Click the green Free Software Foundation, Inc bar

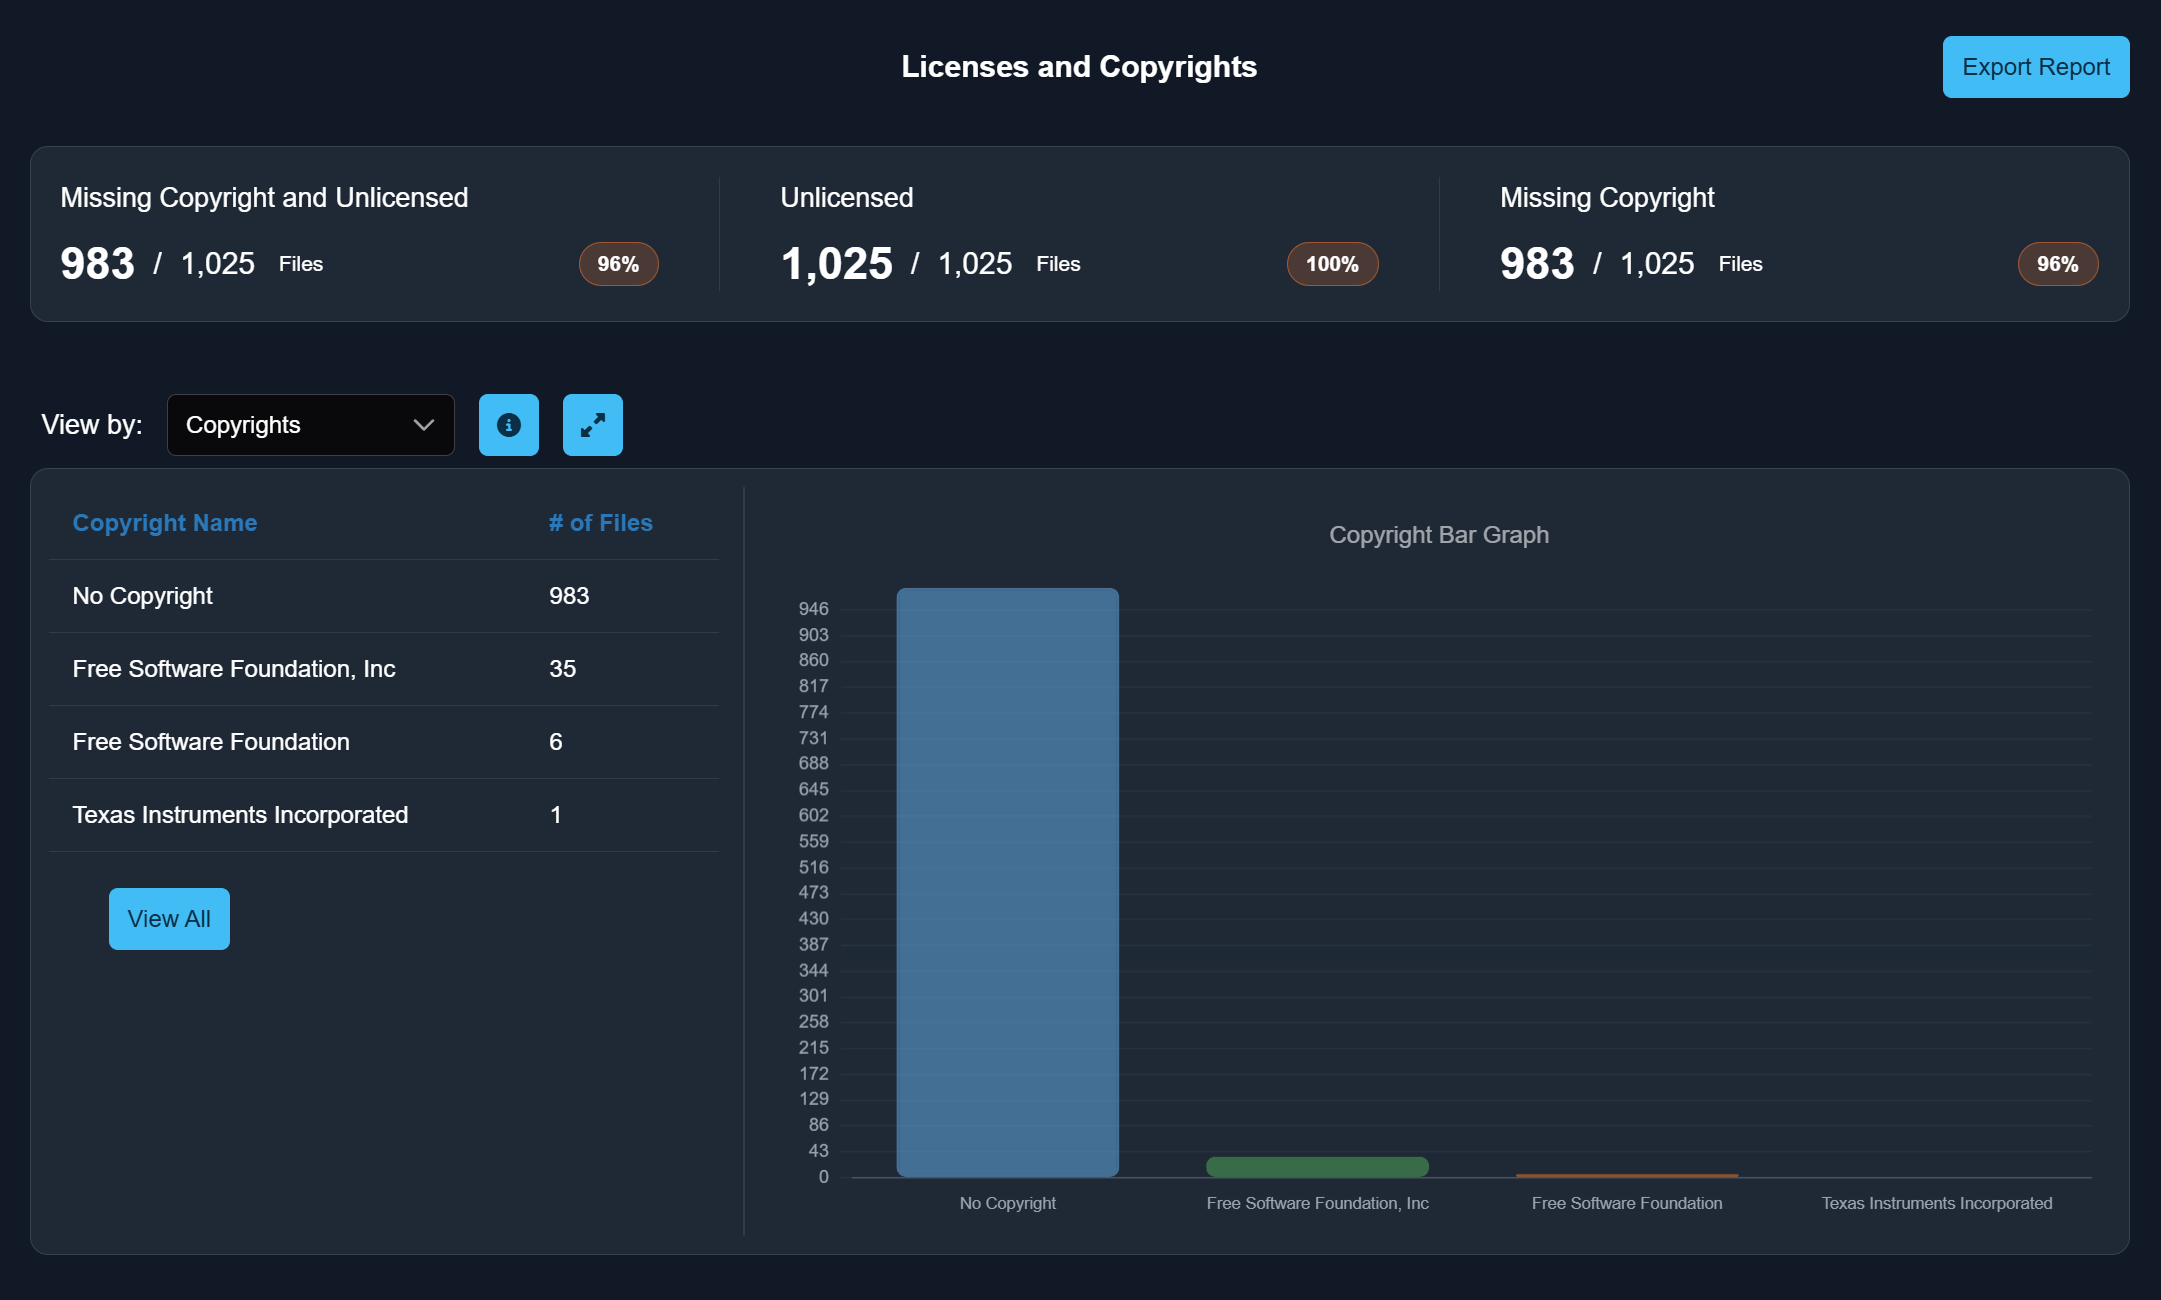(1317, 1166)
